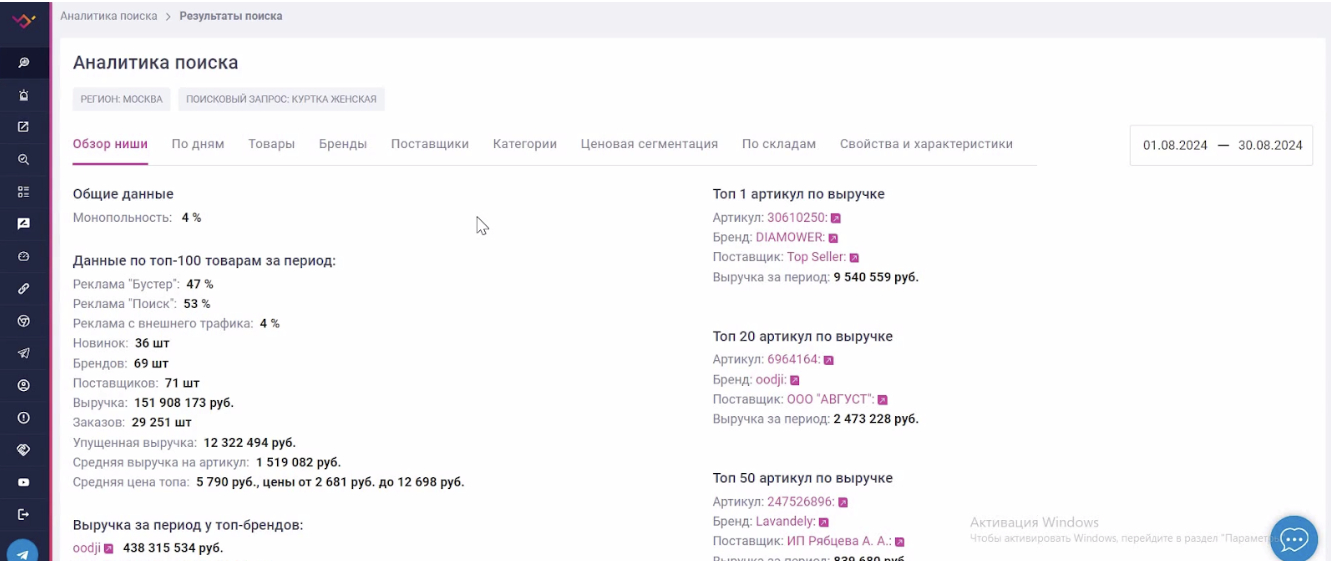Click the Упущенная выручка value 12 322 494 руб.
Image resolution: width=1331 pixels, height=561 pixels.
click(250, 443)
